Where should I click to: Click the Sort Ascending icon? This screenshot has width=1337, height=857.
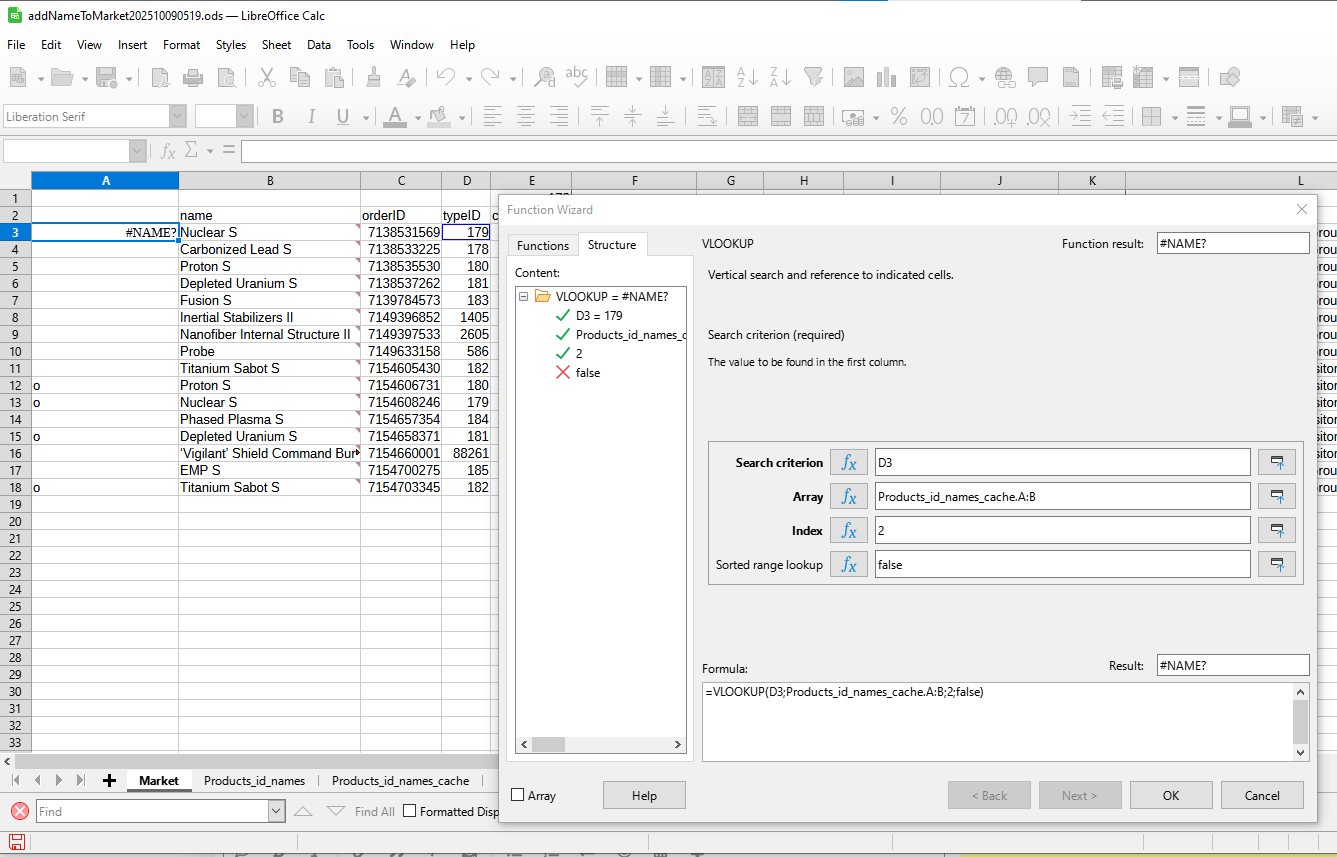pos(746,77)
